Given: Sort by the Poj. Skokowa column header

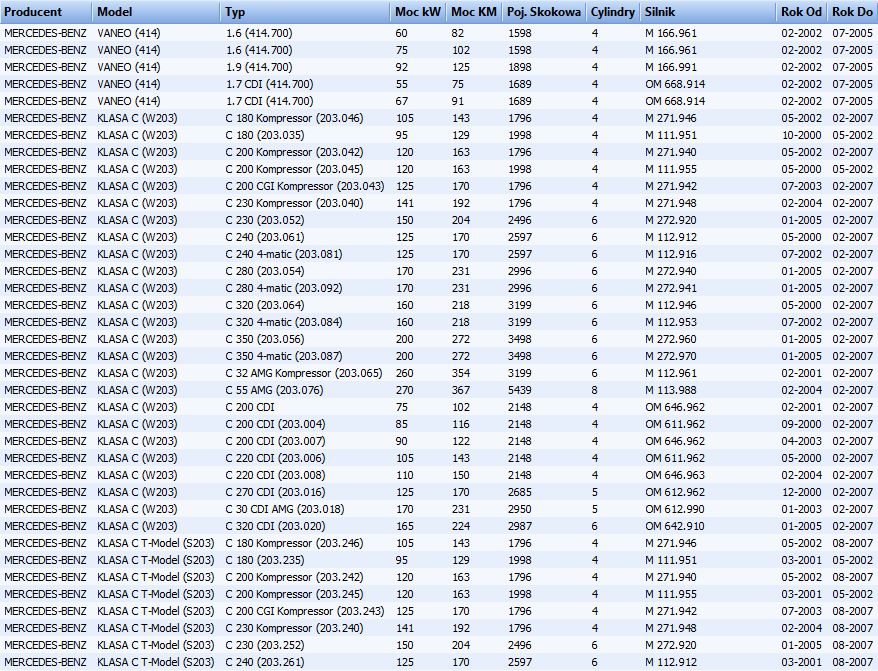Looking at the screenshot, I should point(544,12).
